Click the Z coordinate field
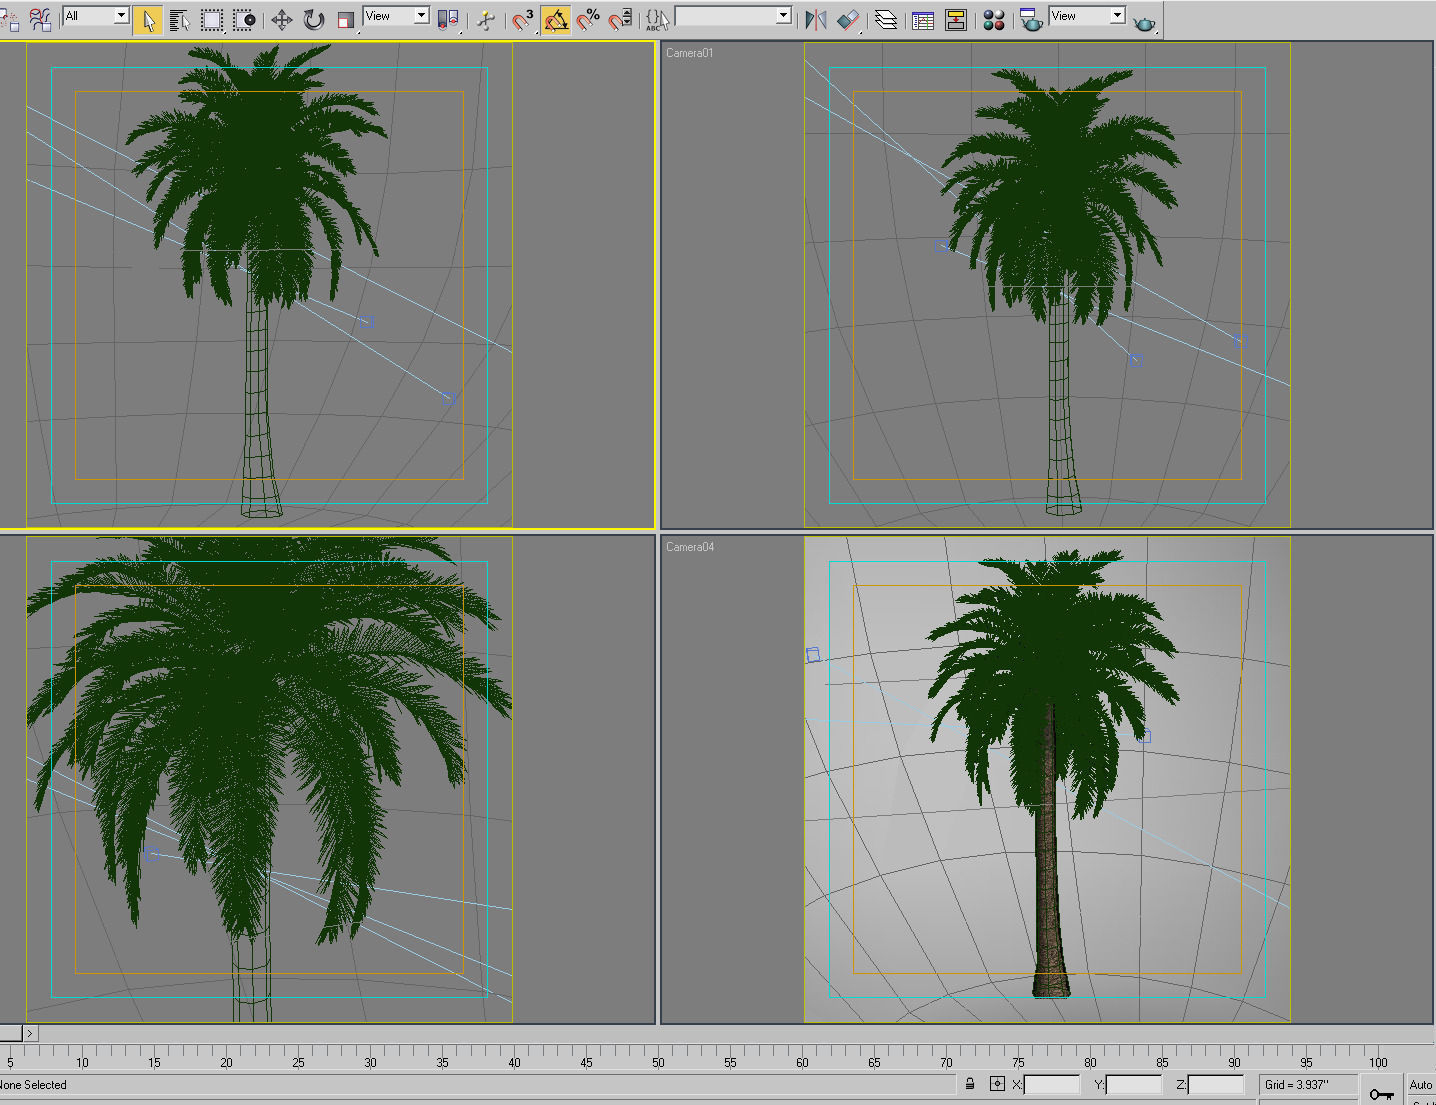 click(x=1216, y=1085)
